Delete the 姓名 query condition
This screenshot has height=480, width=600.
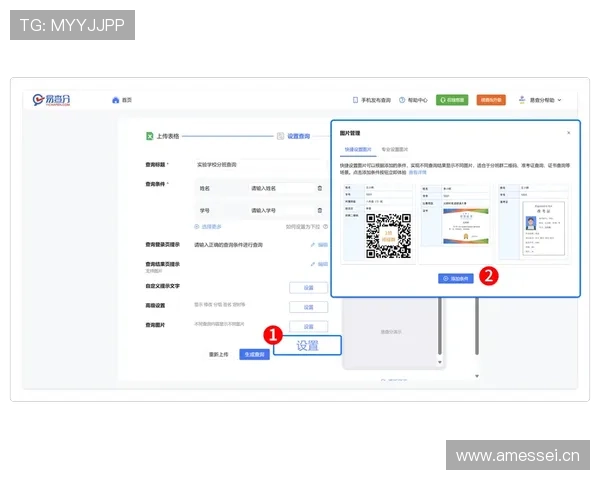(320, 188)
